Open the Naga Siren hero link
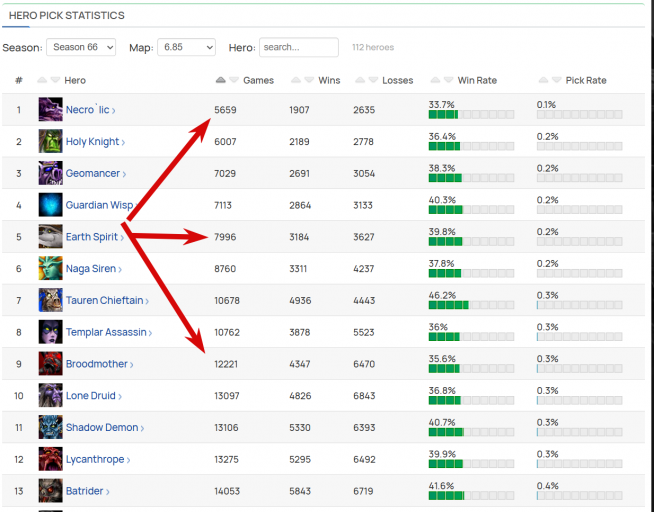 pyautogui.click(x=94, y=269)
